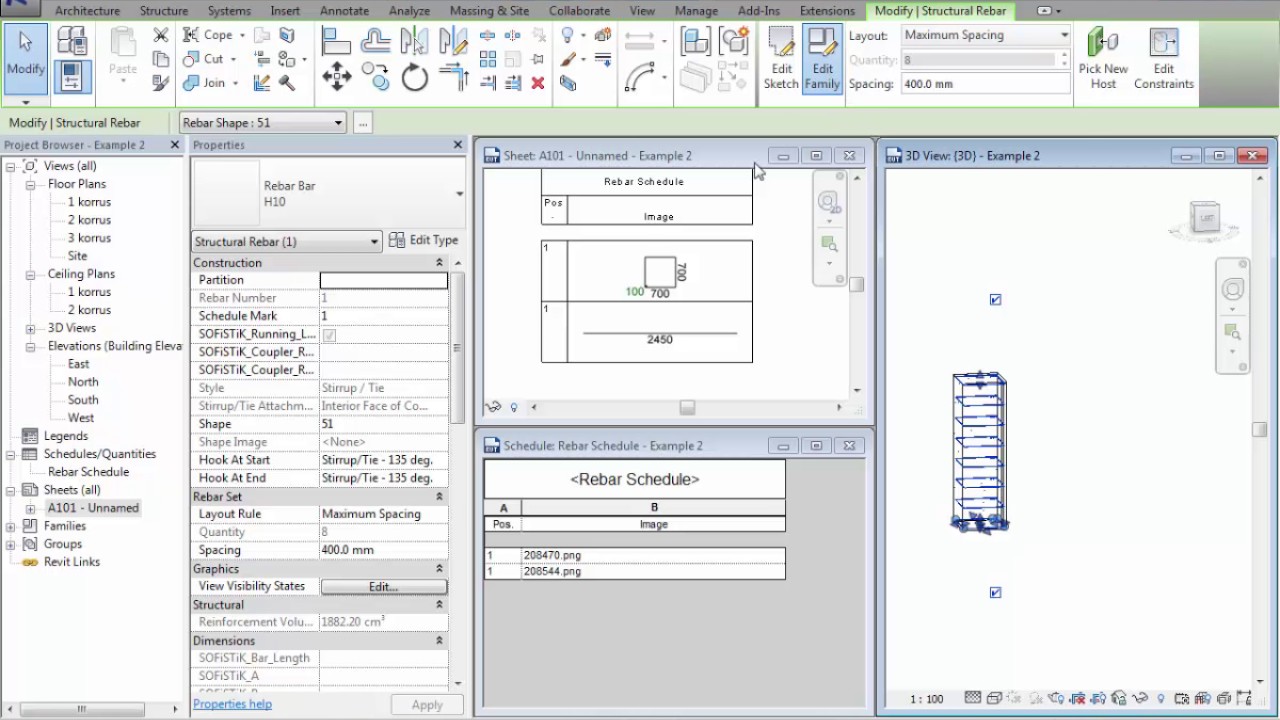Image resolution: width=1280 pixels, height=720 pixels.
Task: Click View Visibility States Edit button
Action: click(383, 587)
